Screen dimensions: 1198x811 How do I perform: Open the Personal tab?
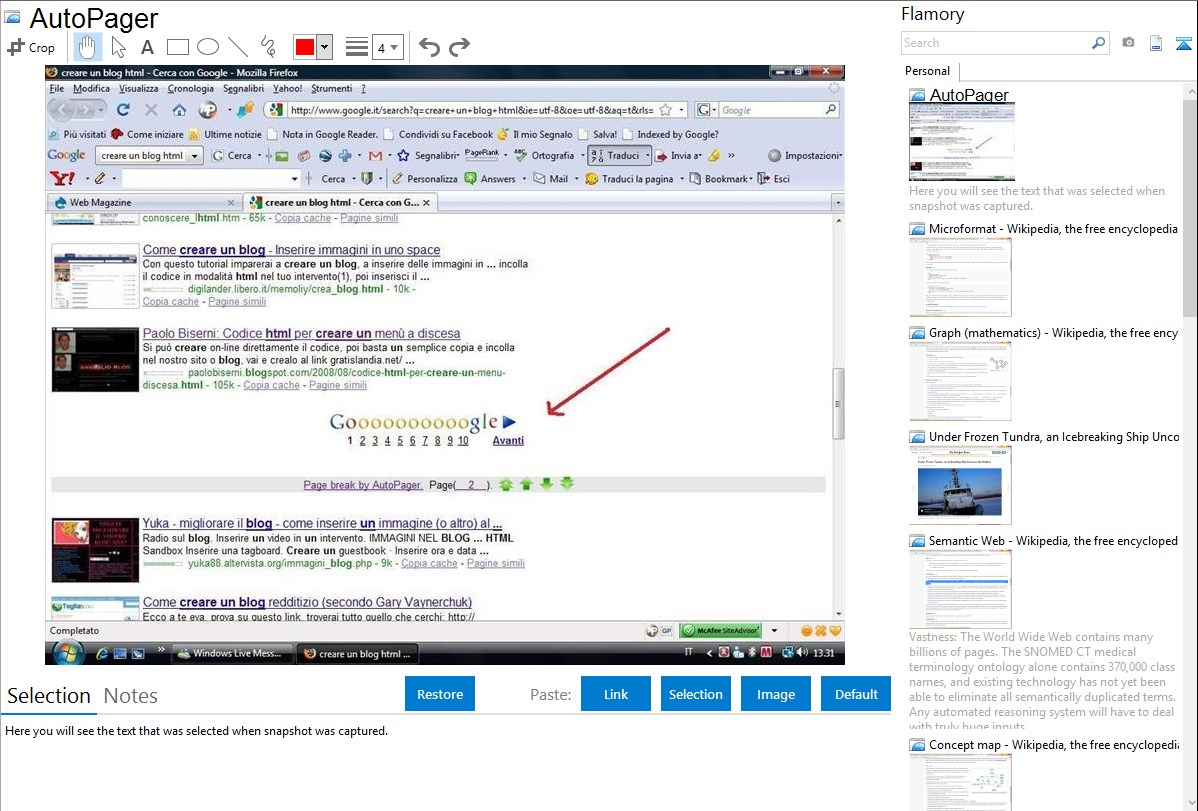click(x=928, y=71)
